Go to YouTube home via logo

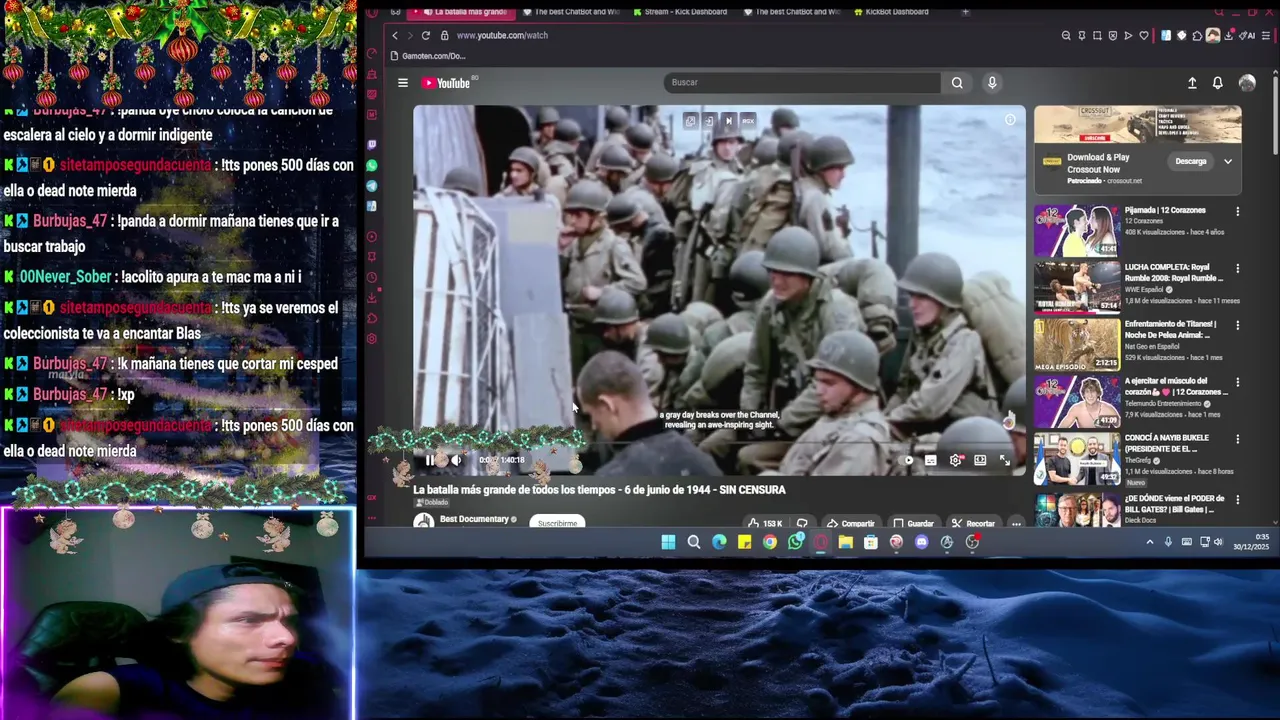(446, 83)
